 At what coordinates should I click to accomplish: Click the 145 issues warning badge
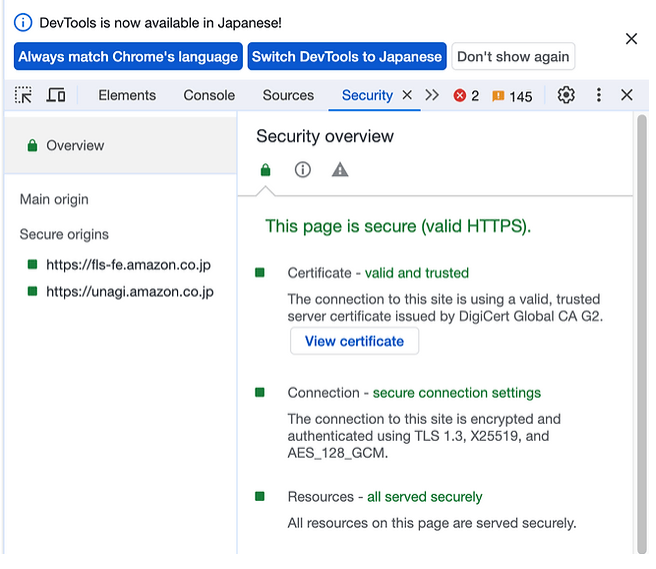[x=512, y=96]
